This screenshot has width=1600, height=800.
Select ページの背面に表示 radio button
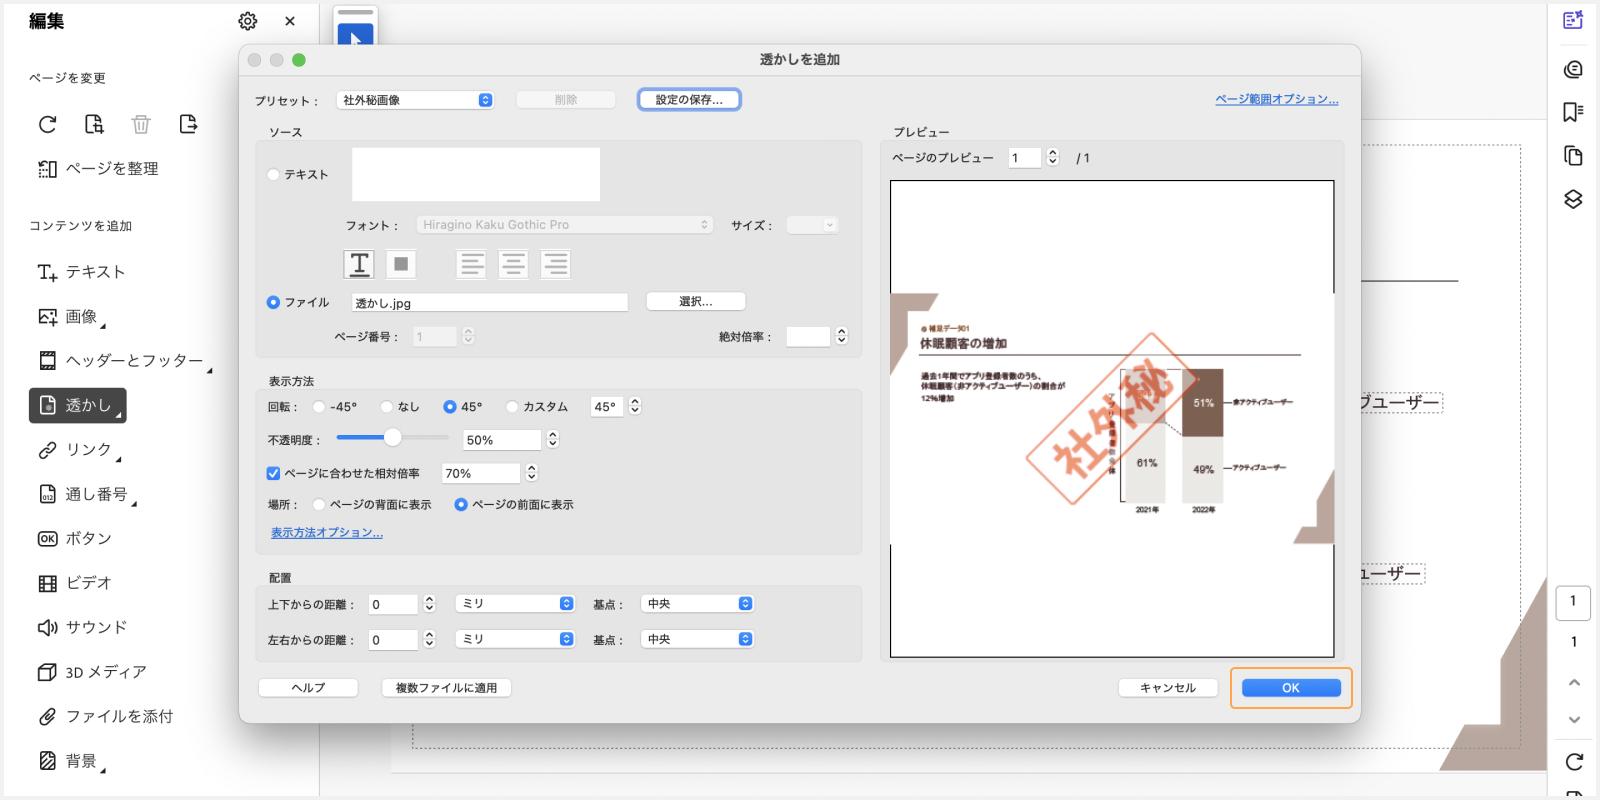click(x=319, y=505)
